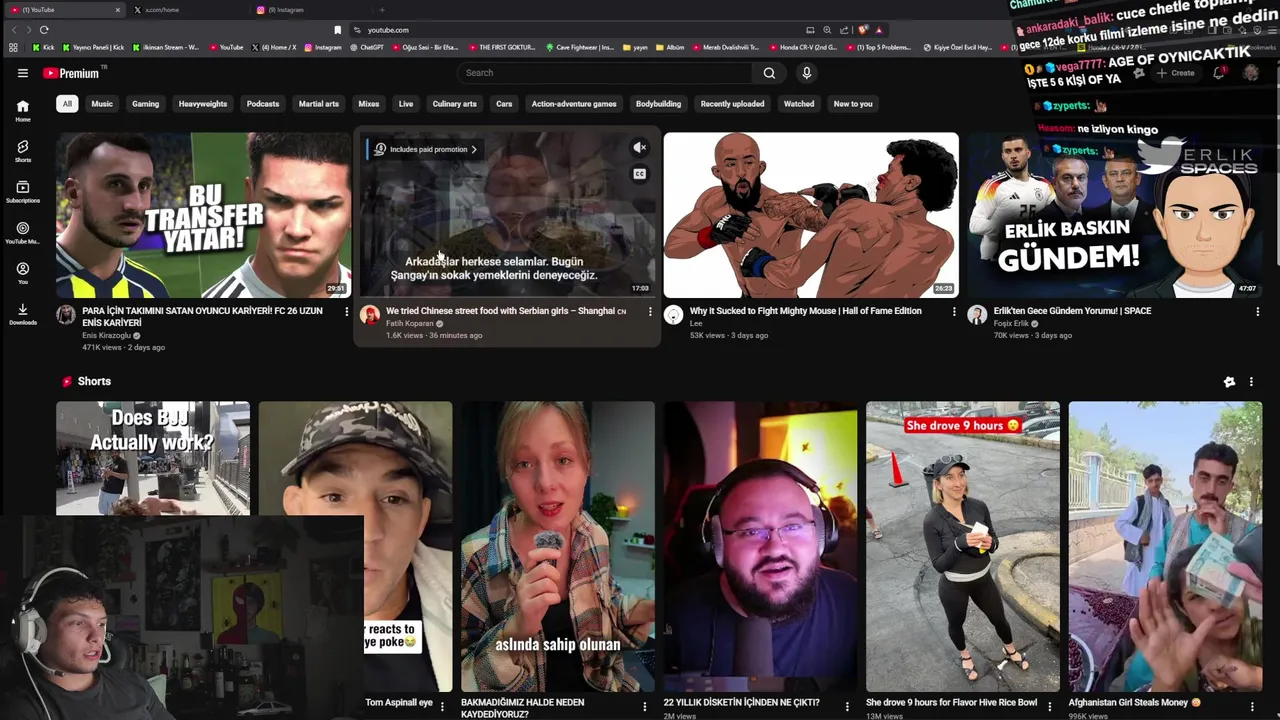
Task: Select the Martial arts filter chip
Action: coord(319,104)
